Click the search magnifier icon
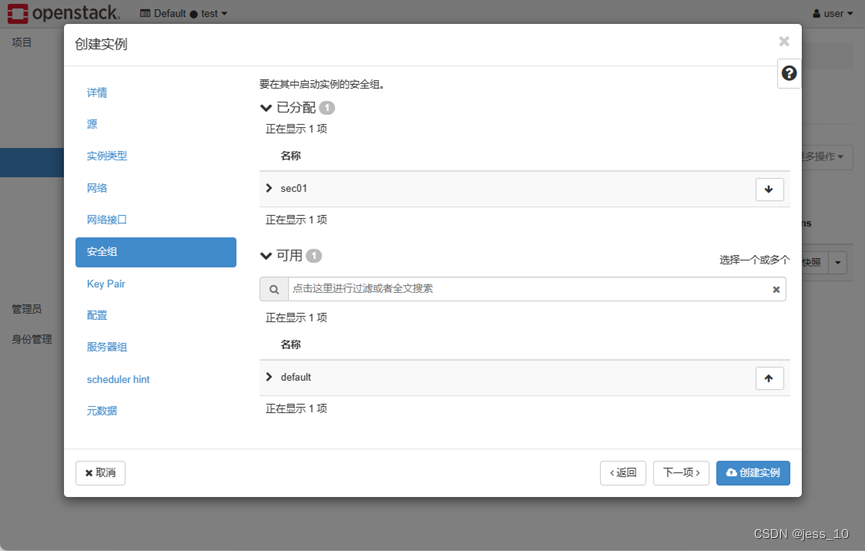 (x=274, y=290)
